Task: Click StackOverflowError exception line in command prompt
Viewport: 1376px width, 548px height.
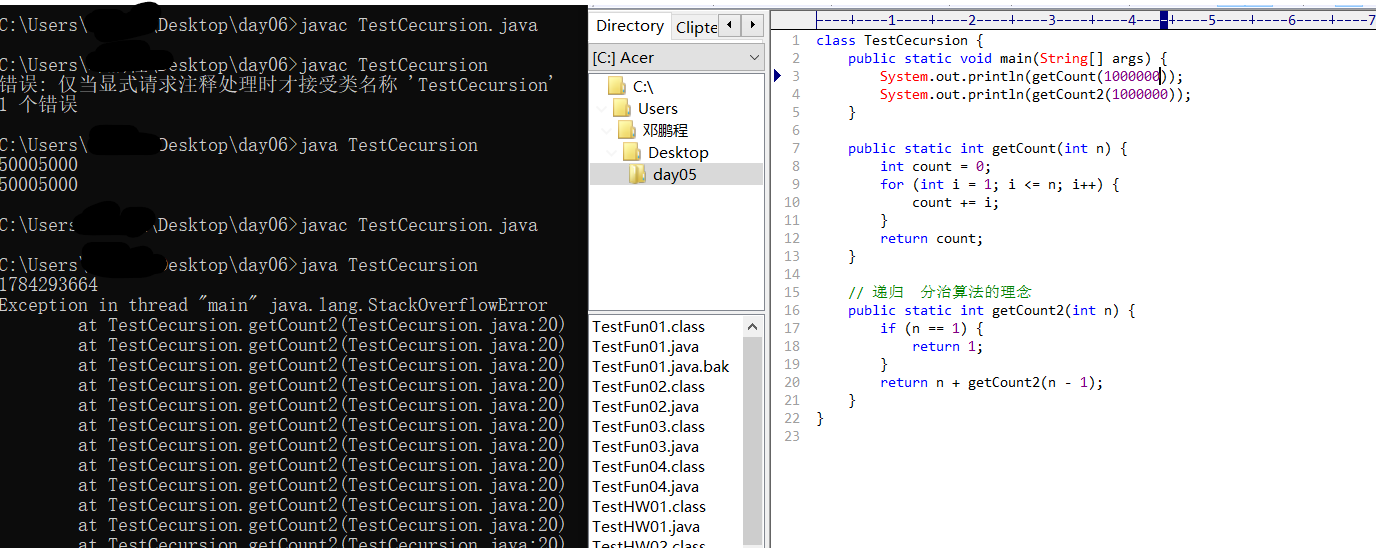Action: (x=274, y=305)
